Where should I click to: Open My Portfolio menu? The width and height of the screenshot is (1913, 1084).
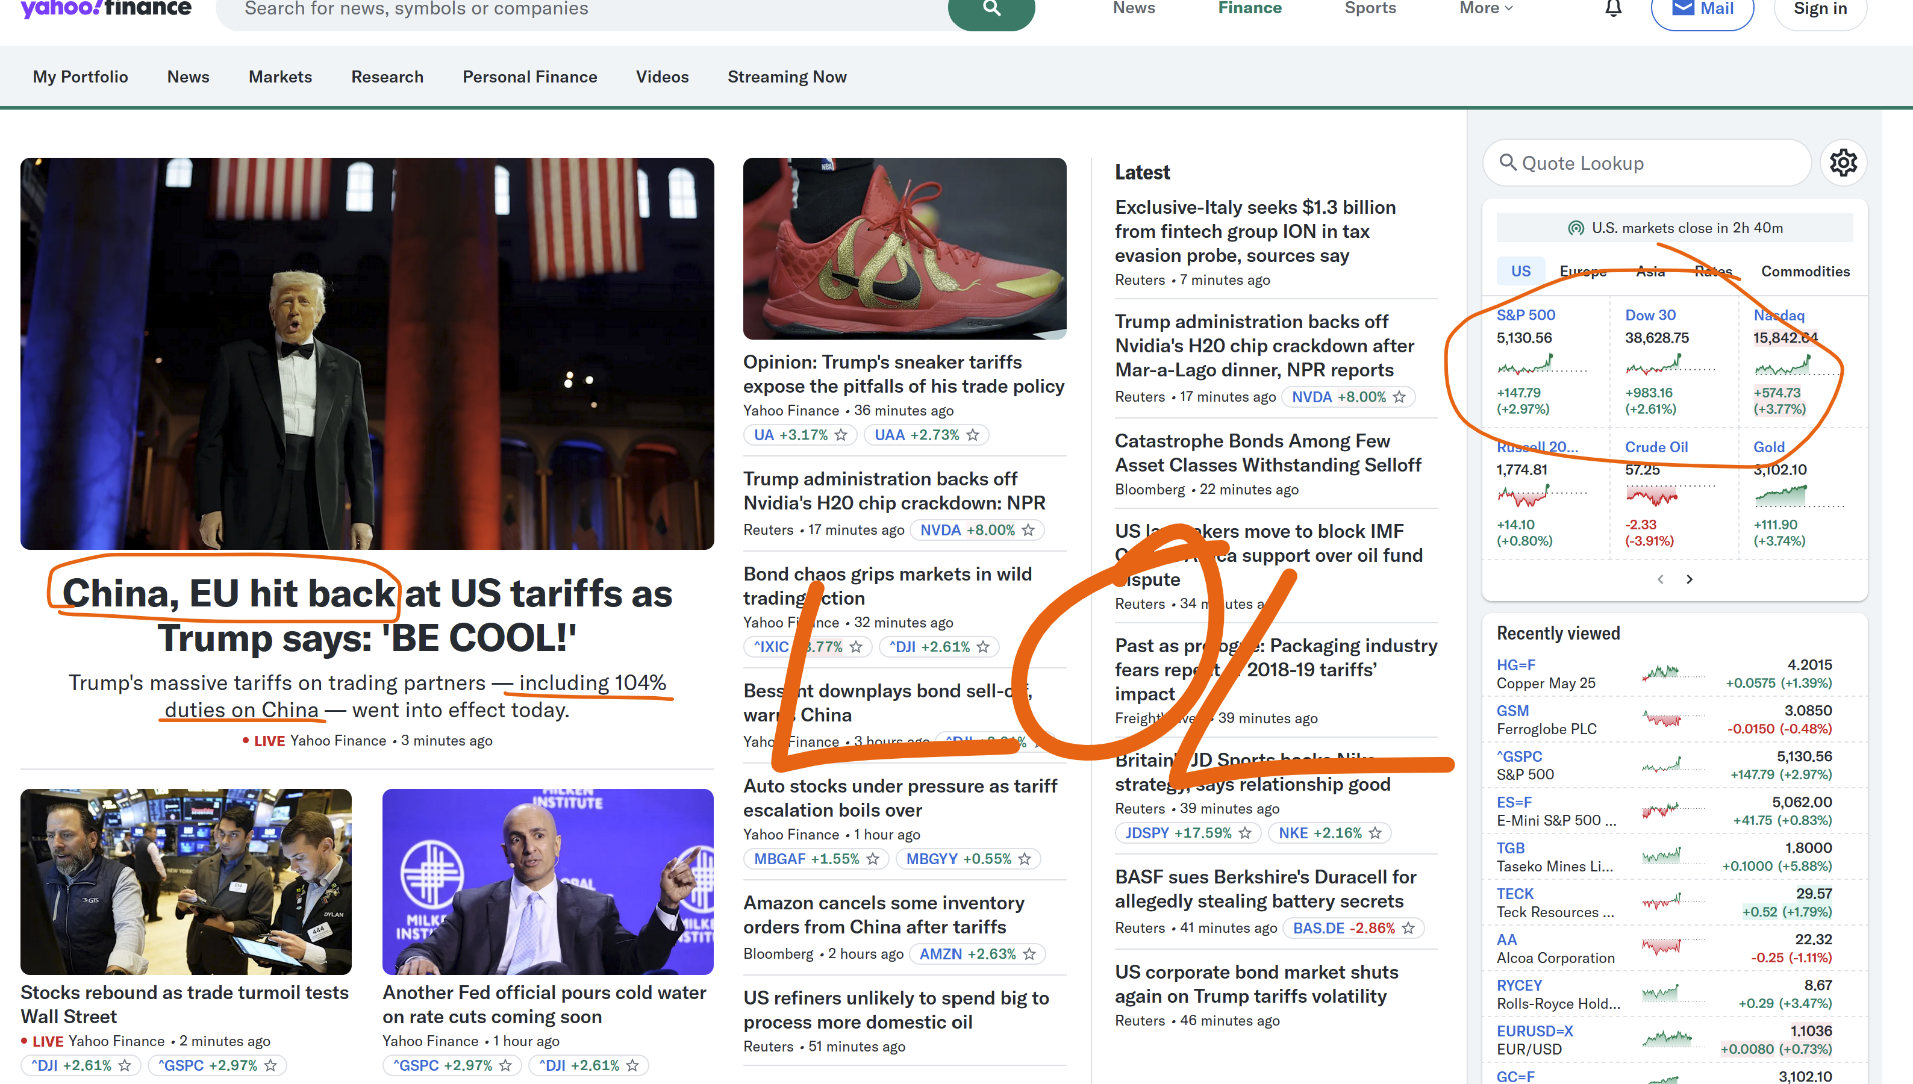coord(80,77)
